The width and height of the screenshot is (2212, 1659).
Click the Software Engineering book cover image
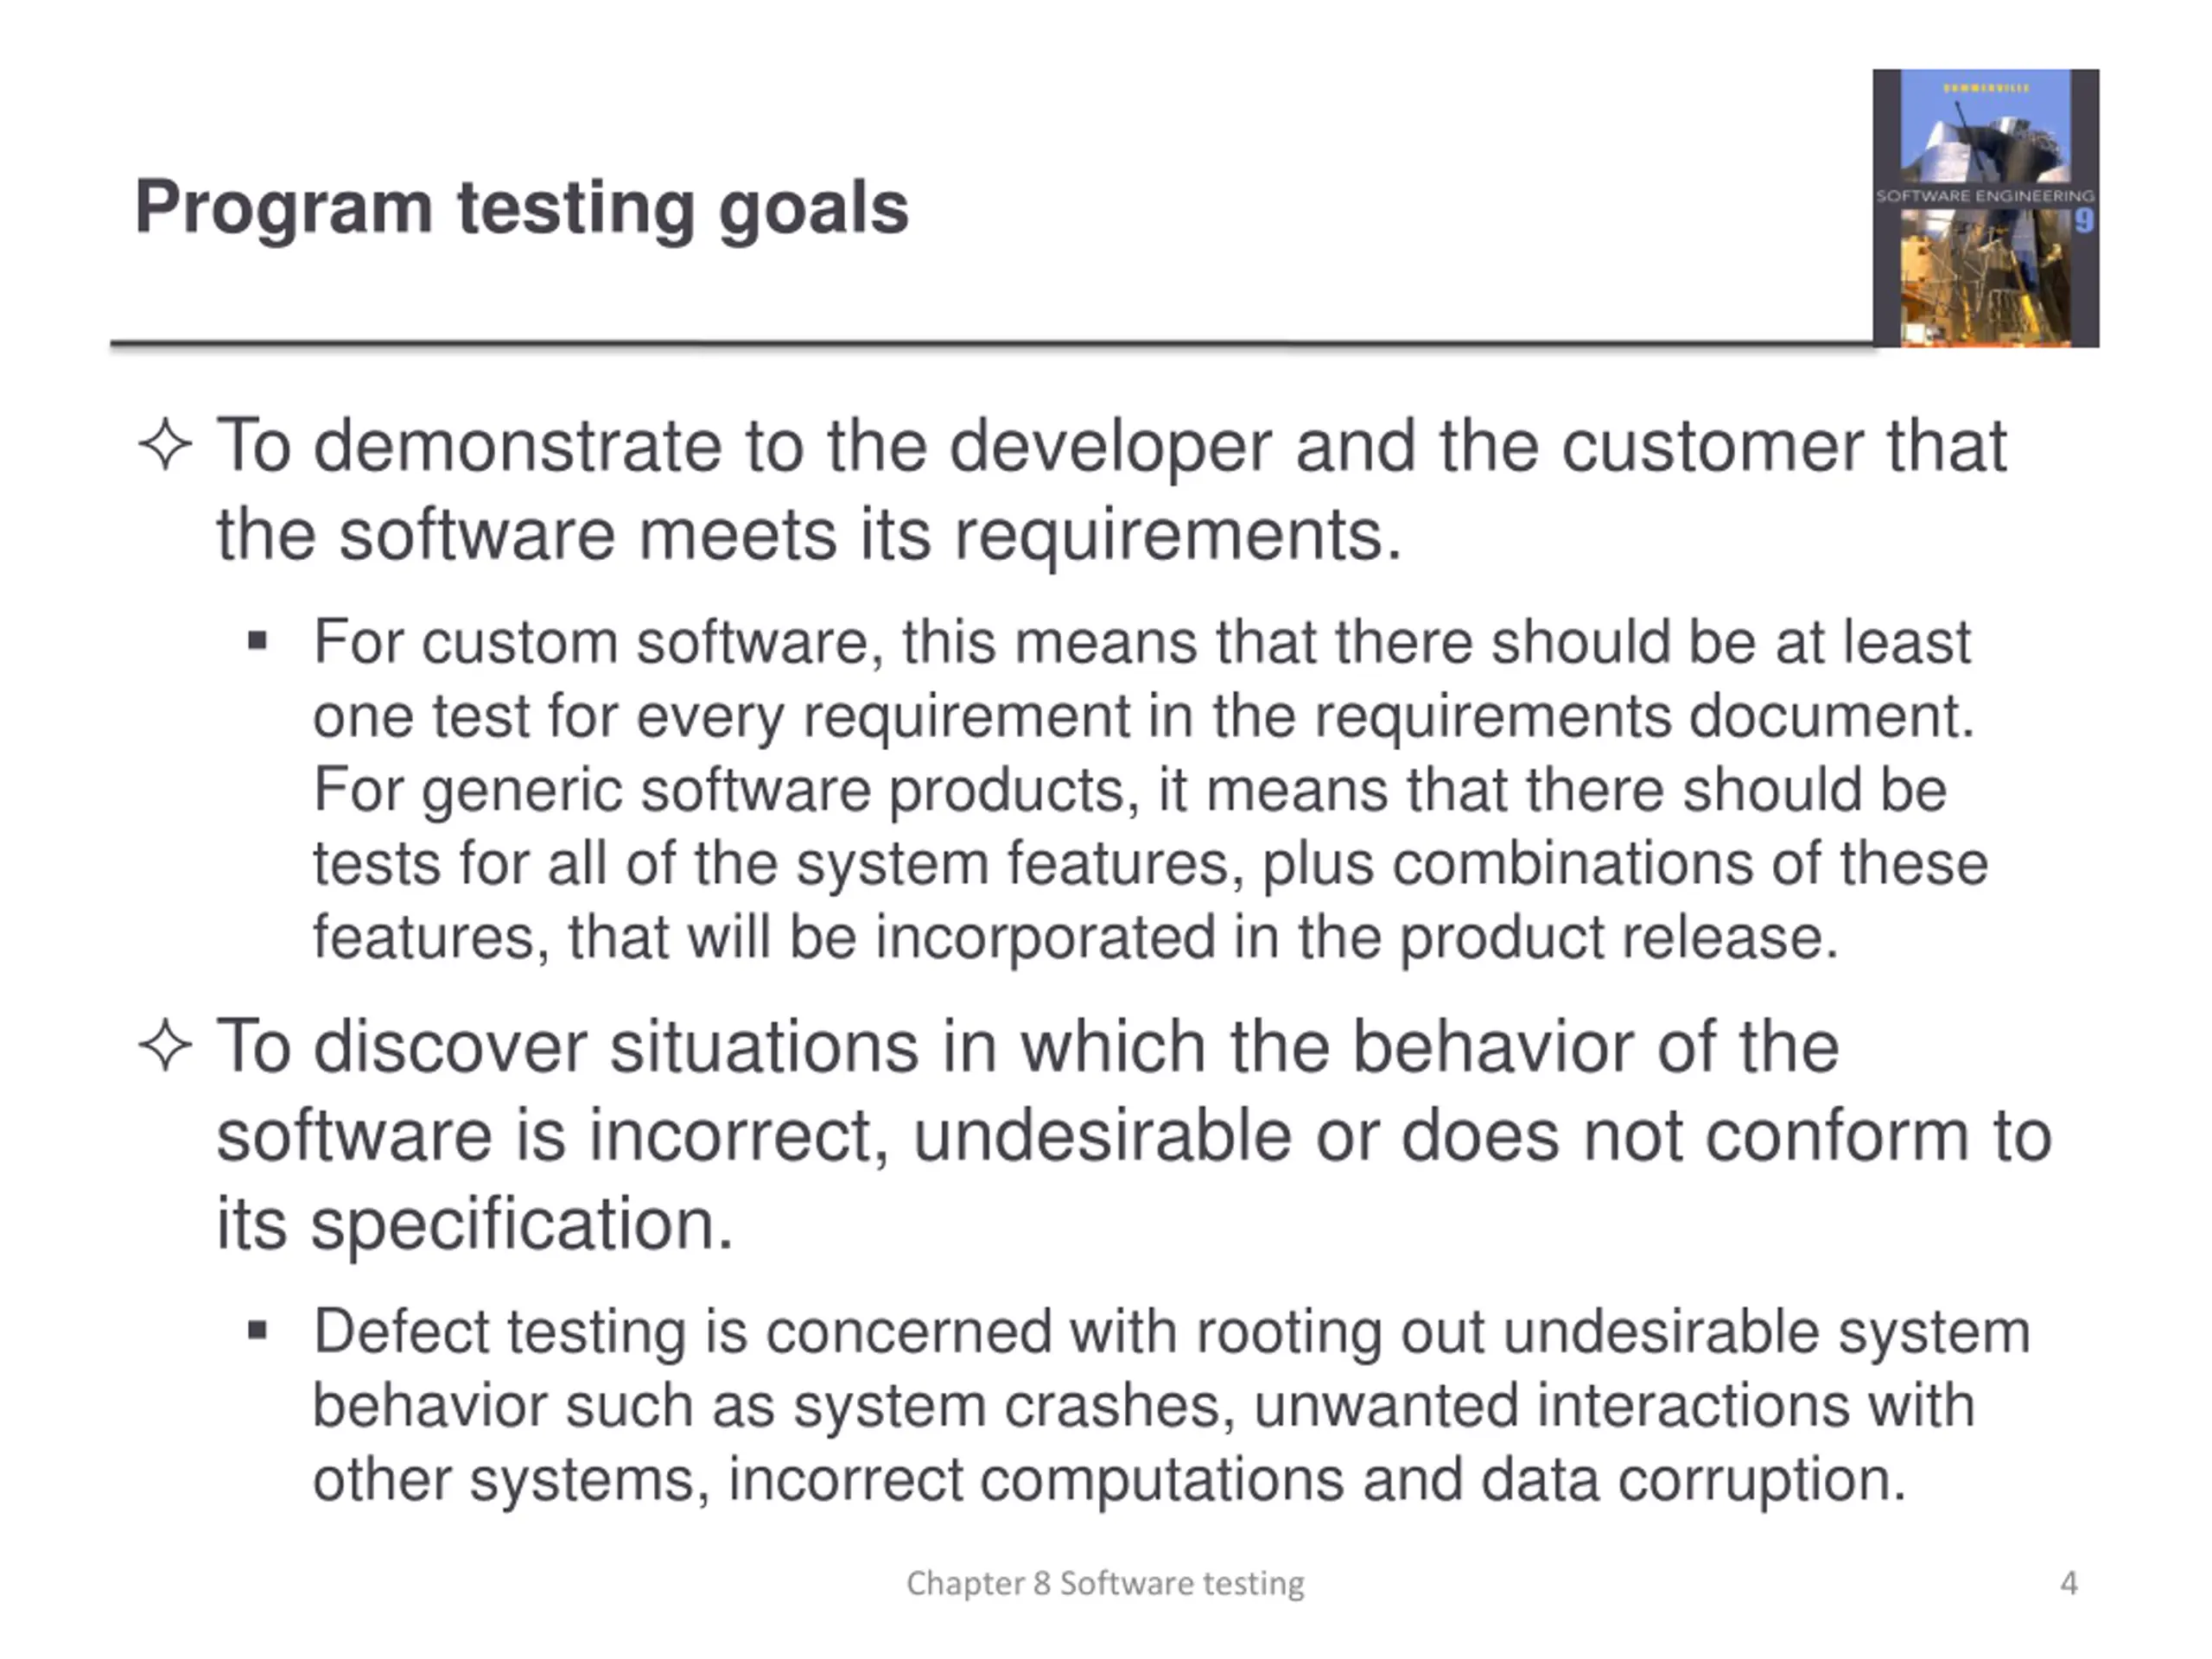pos(1985,208)
